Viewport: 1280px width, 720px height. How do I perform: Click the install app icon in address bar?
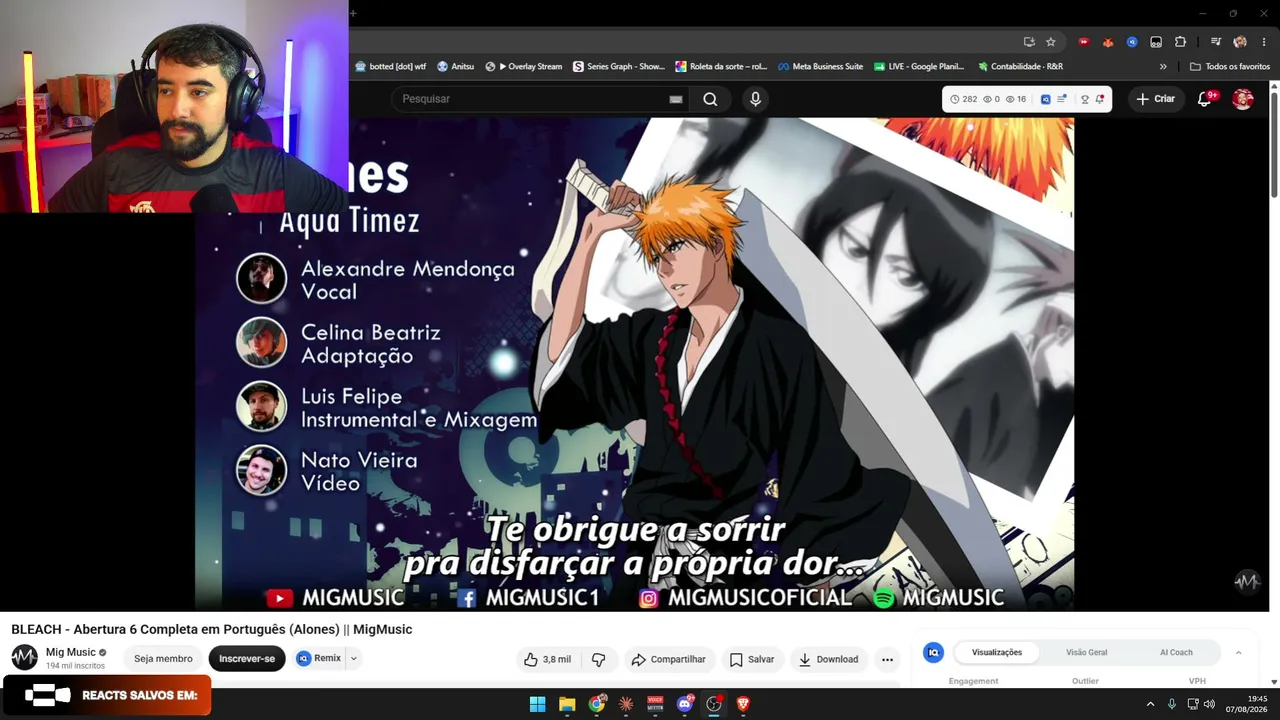(x=1029, y=42)
